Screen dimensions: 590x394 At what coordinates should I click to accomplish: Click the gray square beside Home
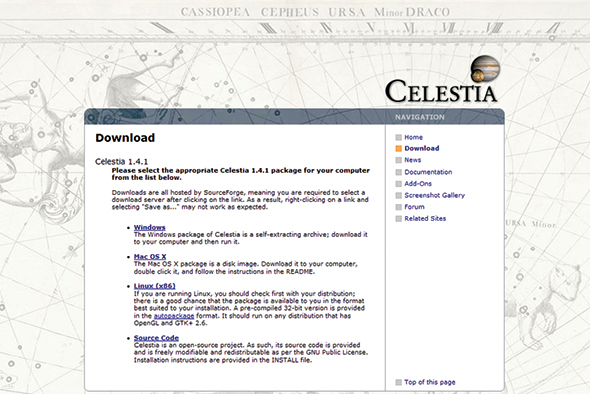(x=398, y=137)
